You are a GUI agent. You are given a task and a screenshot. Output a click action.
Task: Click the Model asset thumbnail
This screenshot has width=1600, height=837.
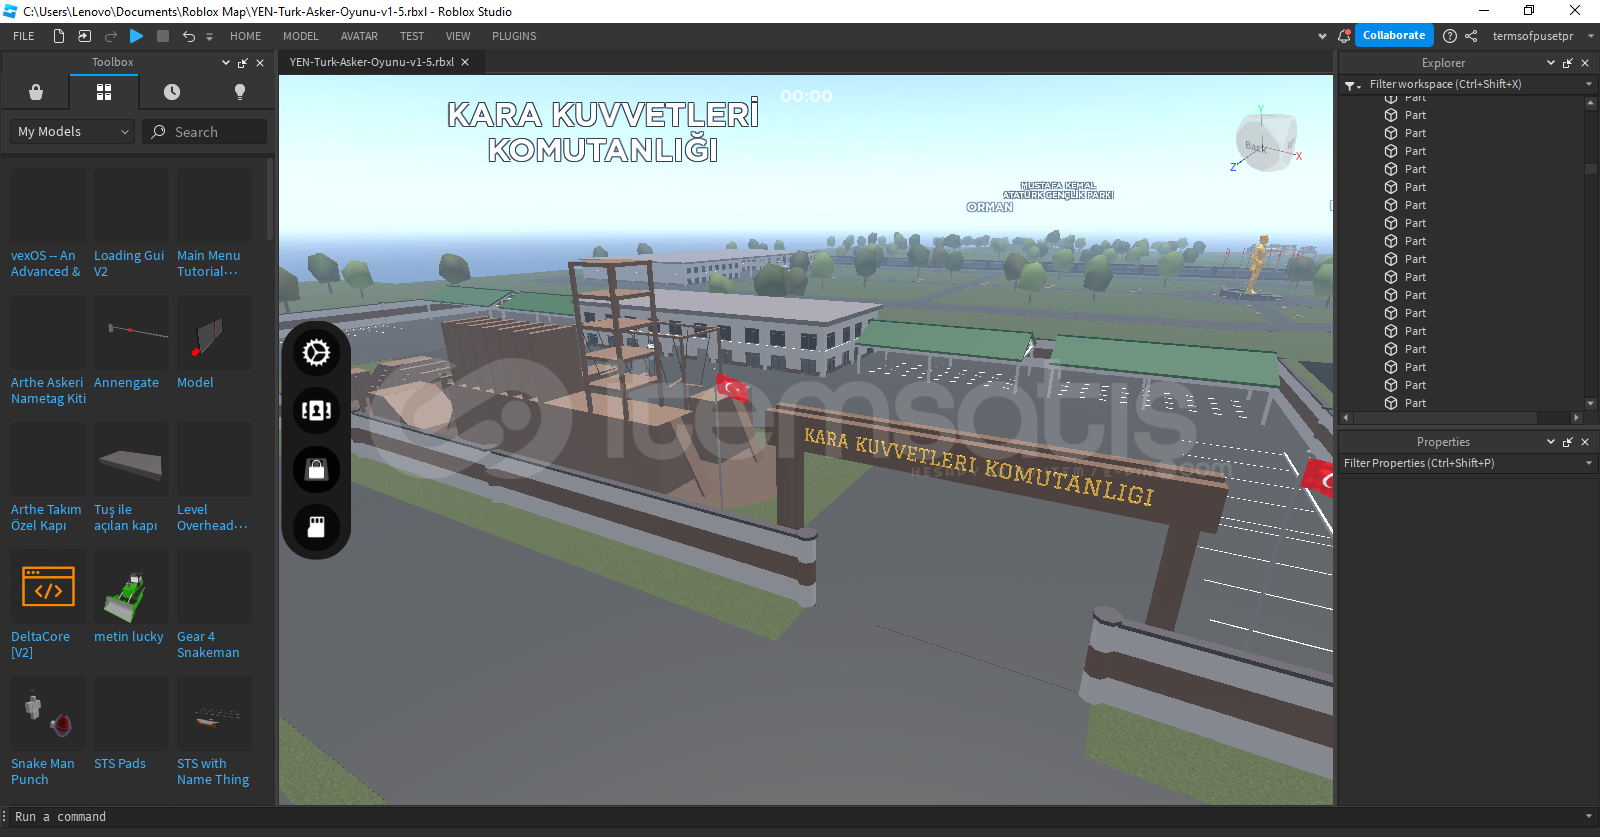[214, 332]
